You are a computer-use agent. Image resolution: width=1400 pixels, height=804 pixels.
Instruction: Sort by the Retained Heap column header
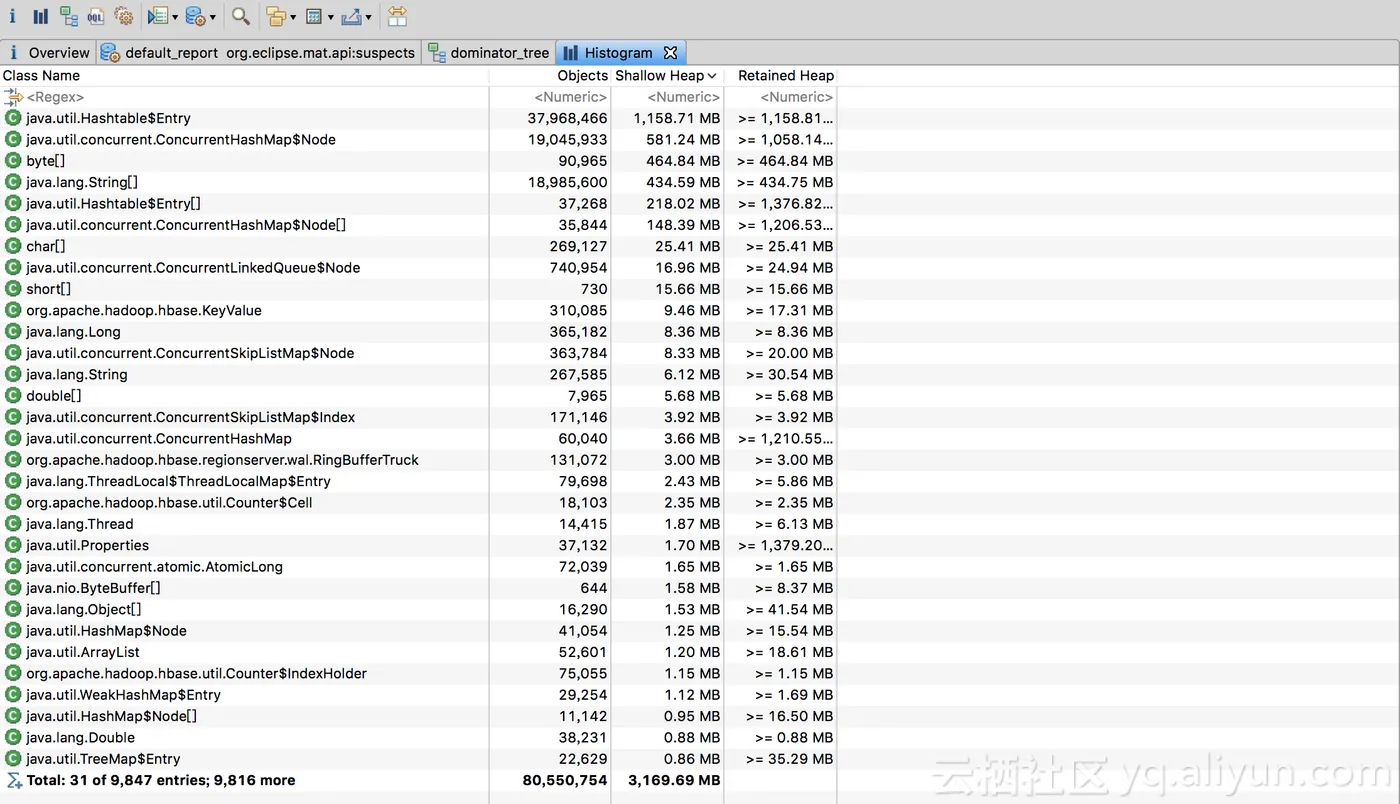[x=786, y=76]
